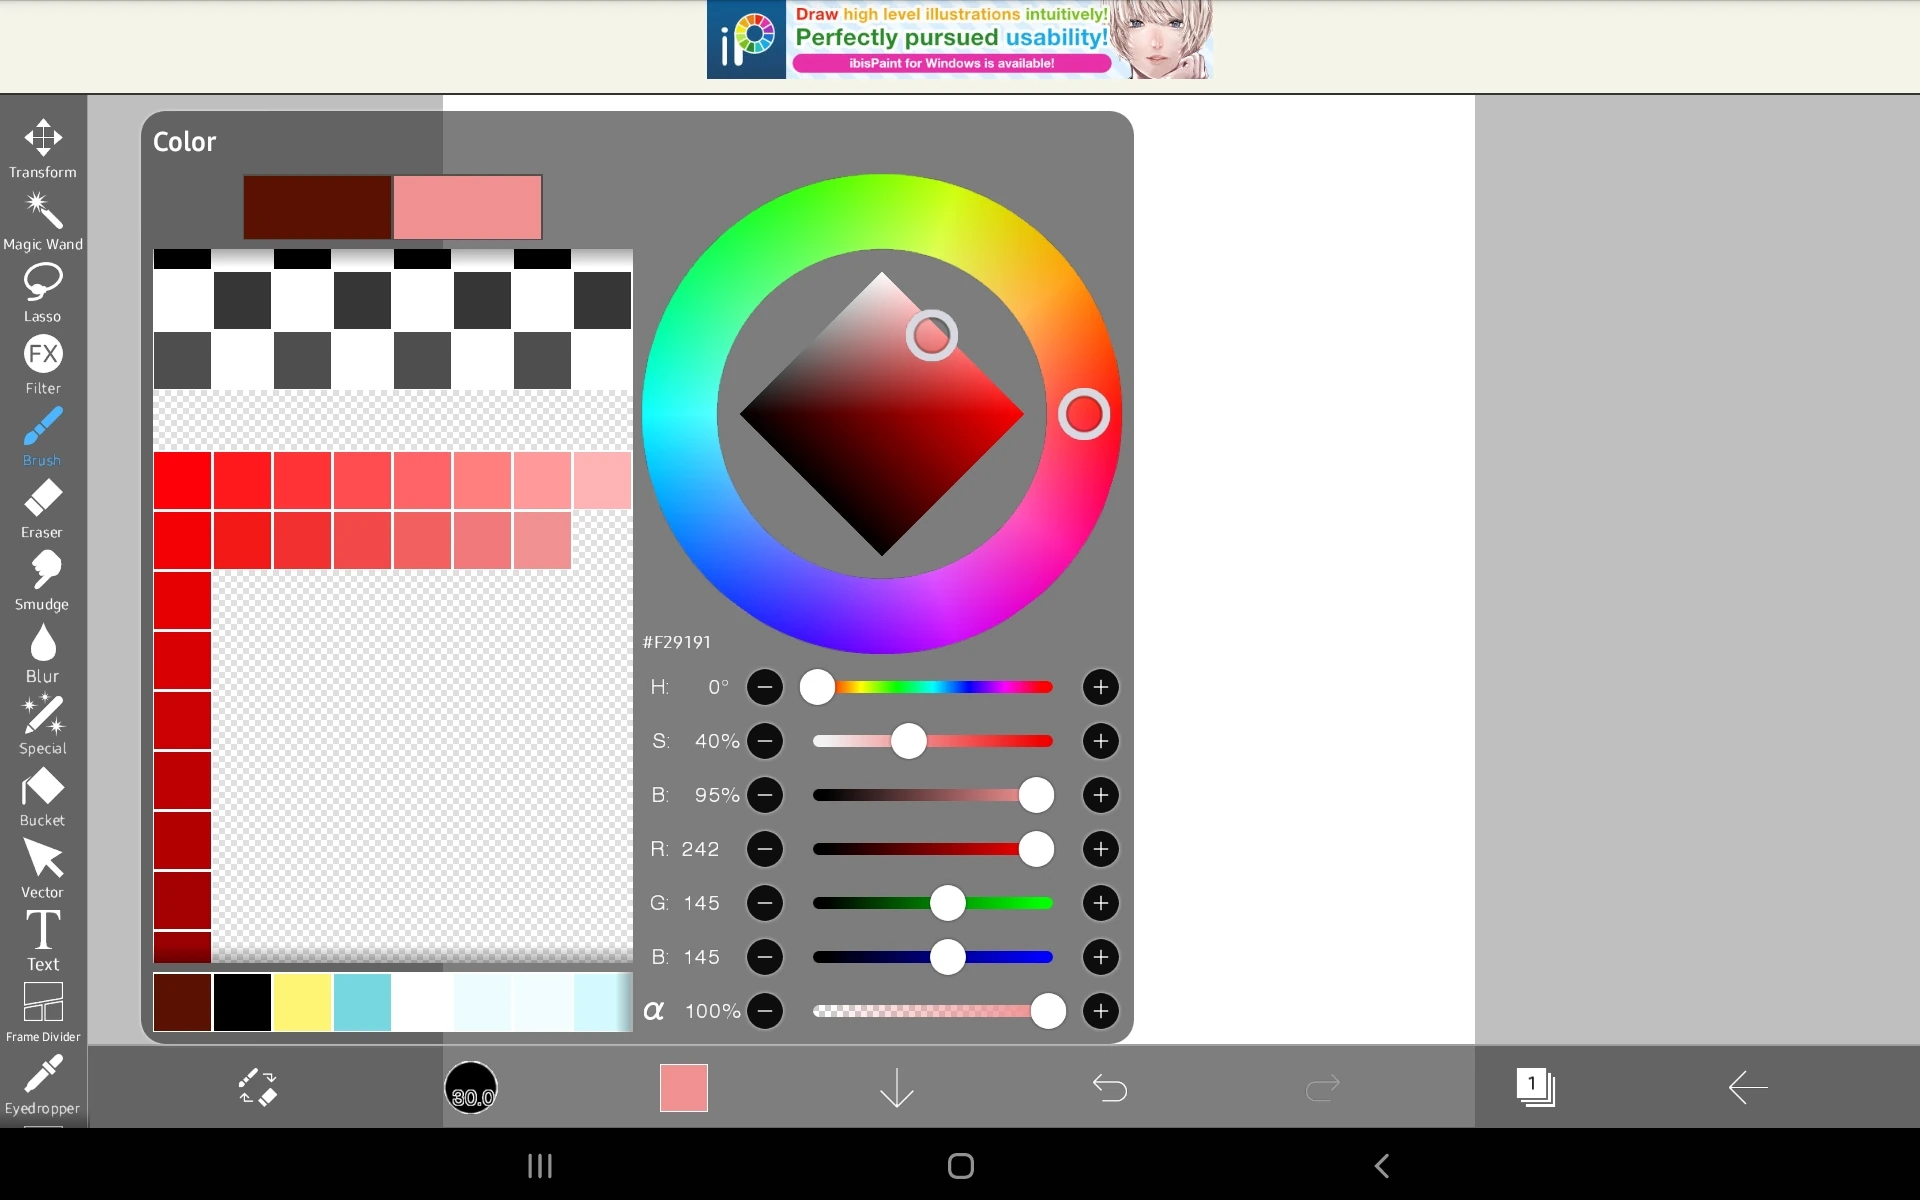Select the Bucket fill tool
Viewport: 1920px width, 1200px height.
click(x=42, y=789)
